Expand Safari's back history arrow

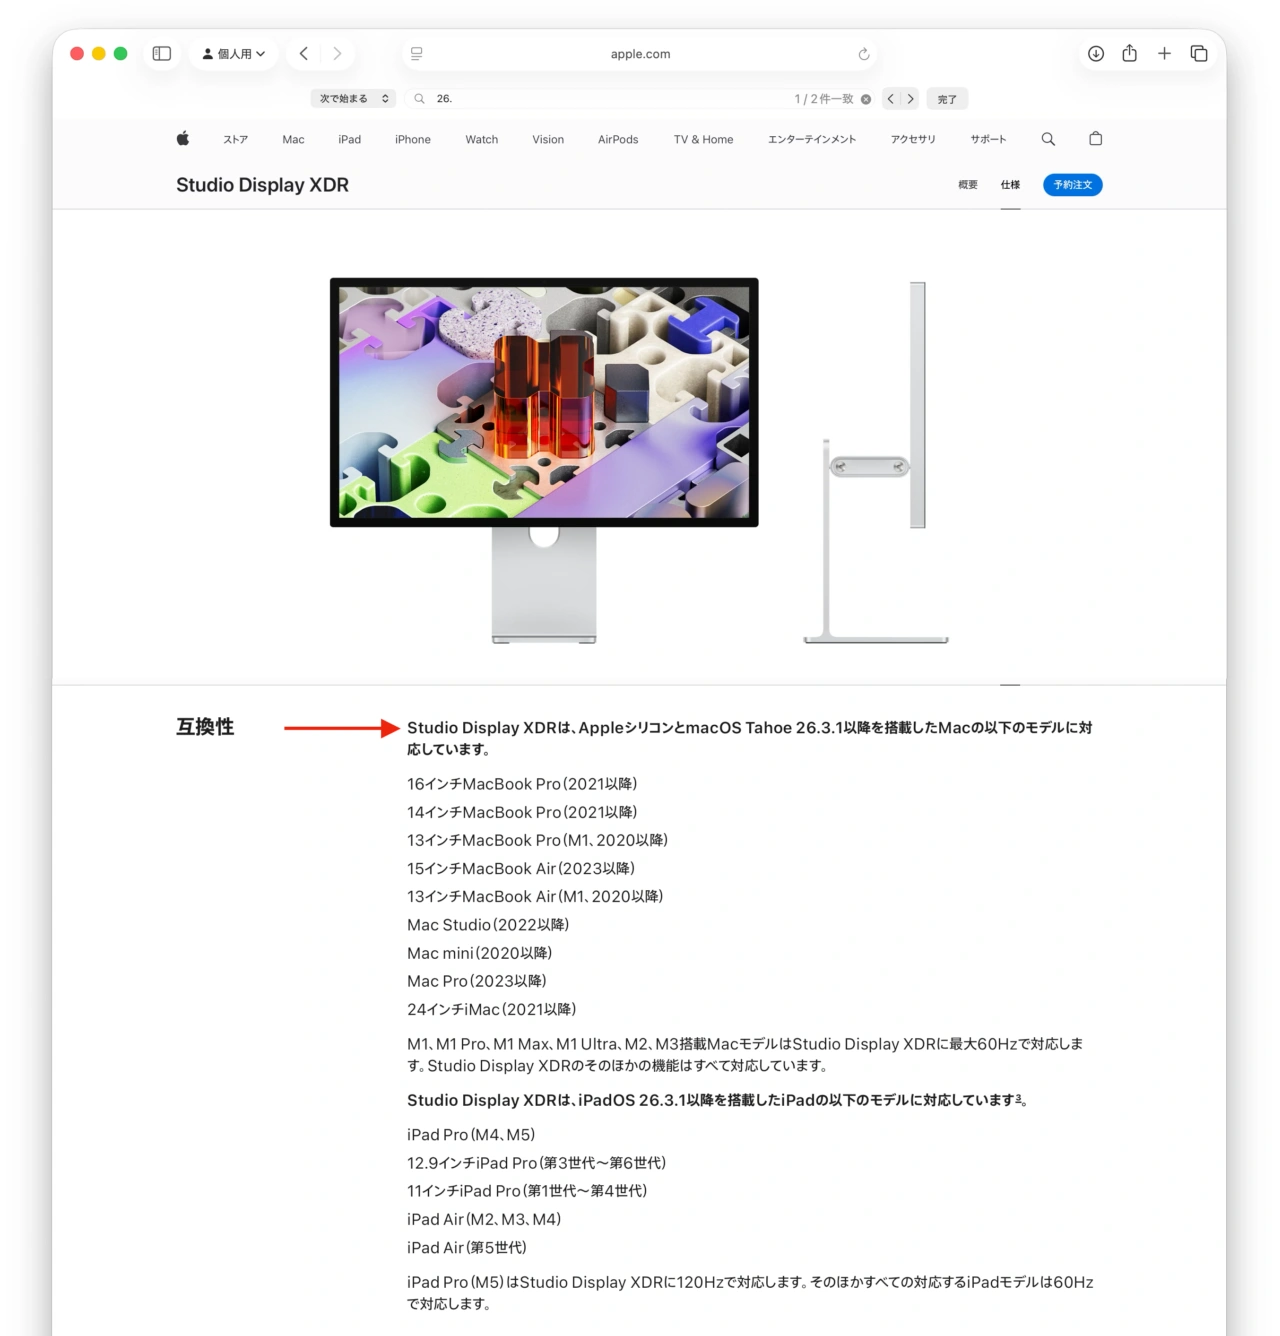[304, 53]
